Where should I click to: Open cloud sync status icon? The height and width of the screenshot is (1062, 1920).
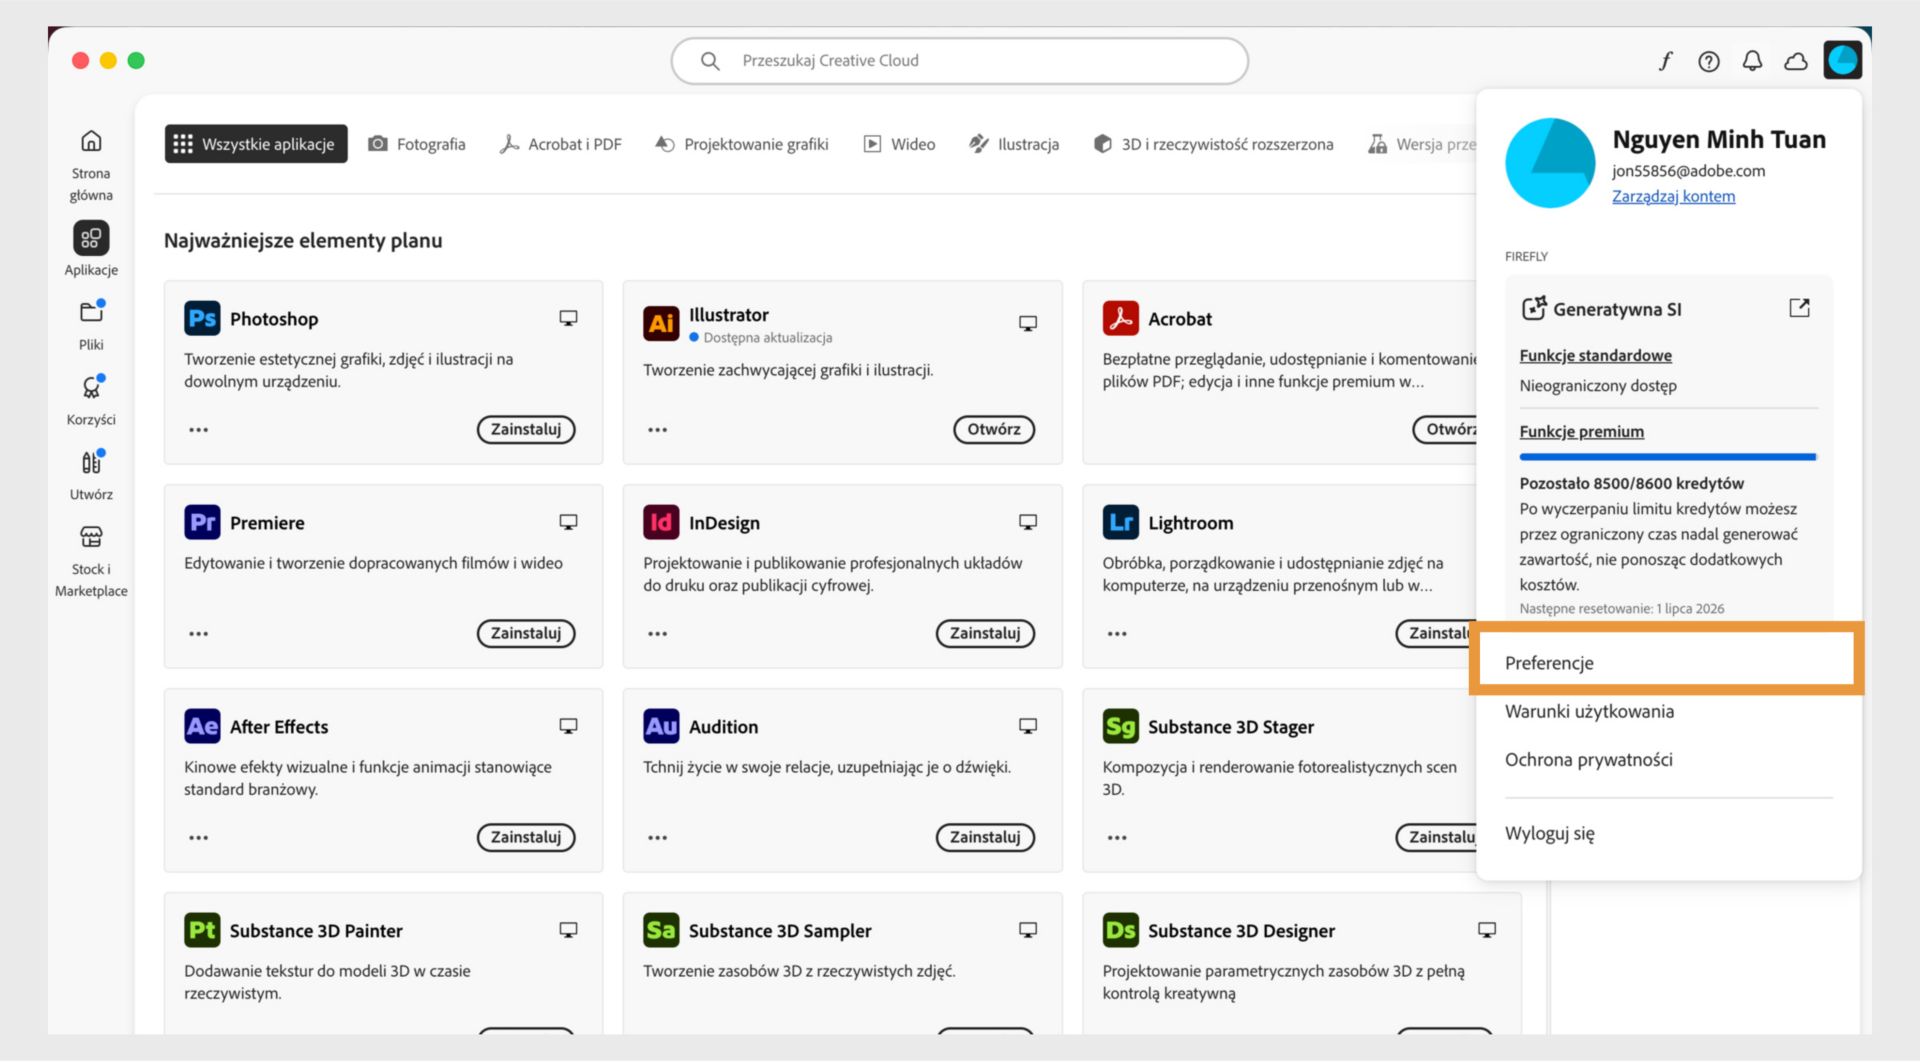(1796, 61)
